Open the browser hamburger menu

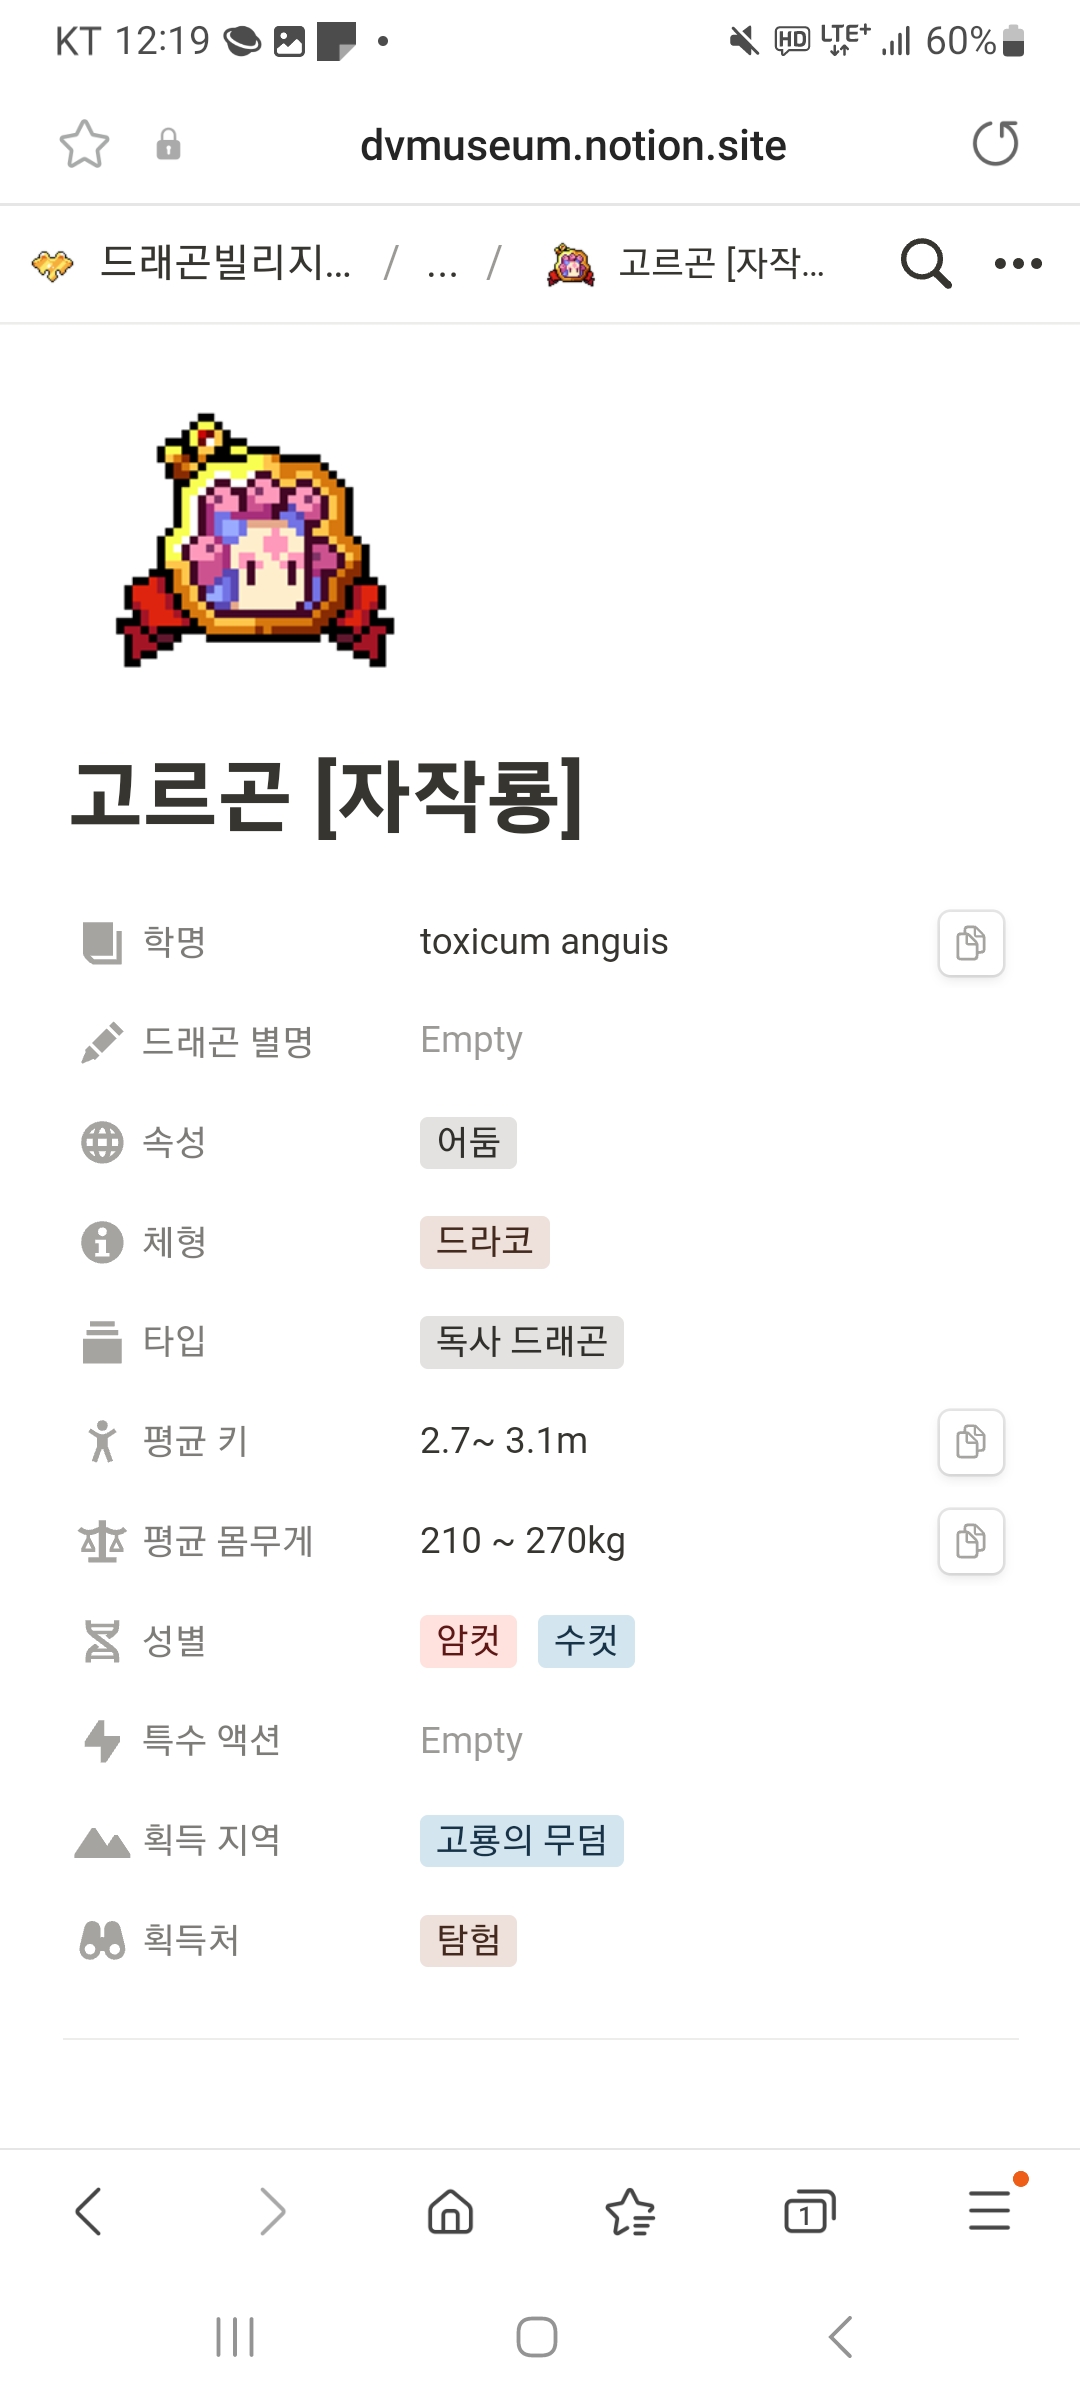[x=989, y=2211]
